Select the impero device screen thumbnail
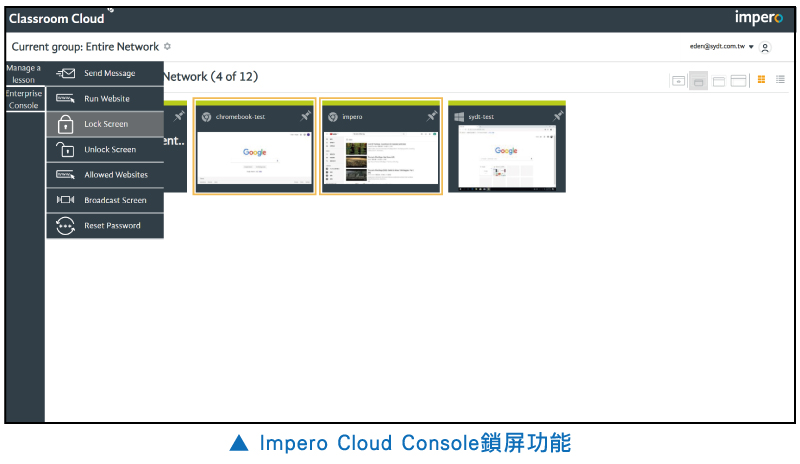This screenshot has height=464, width=800. pos(380,156)
